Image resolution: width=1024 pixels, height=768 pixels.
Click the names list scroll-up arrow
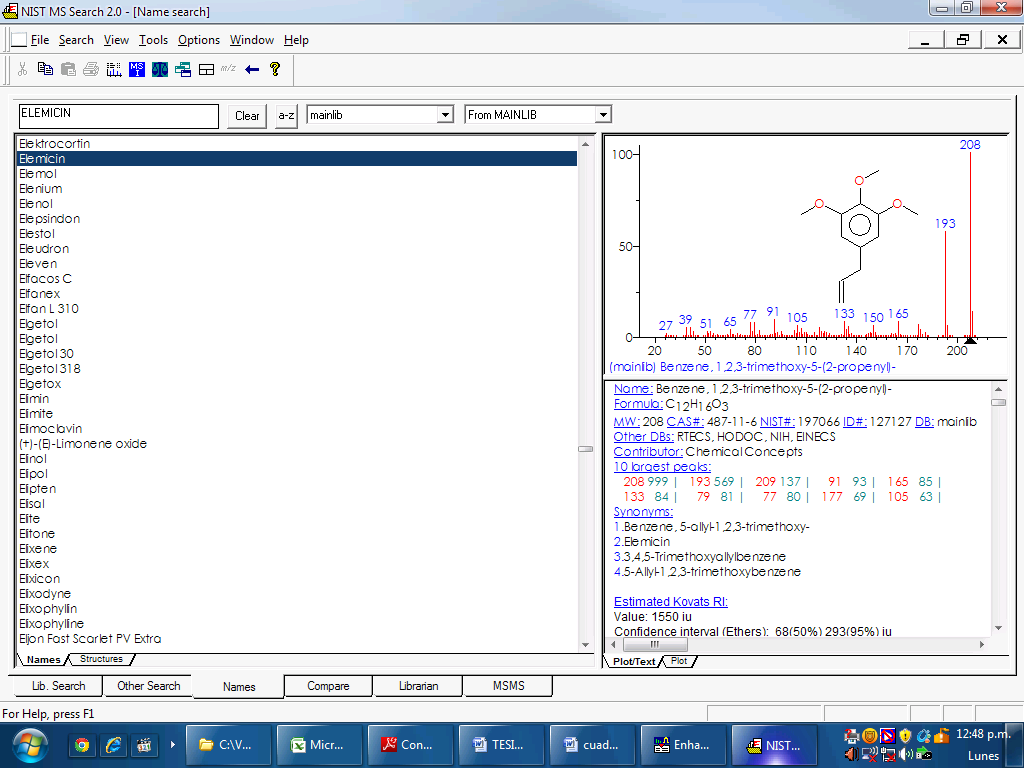click(585, 144)
